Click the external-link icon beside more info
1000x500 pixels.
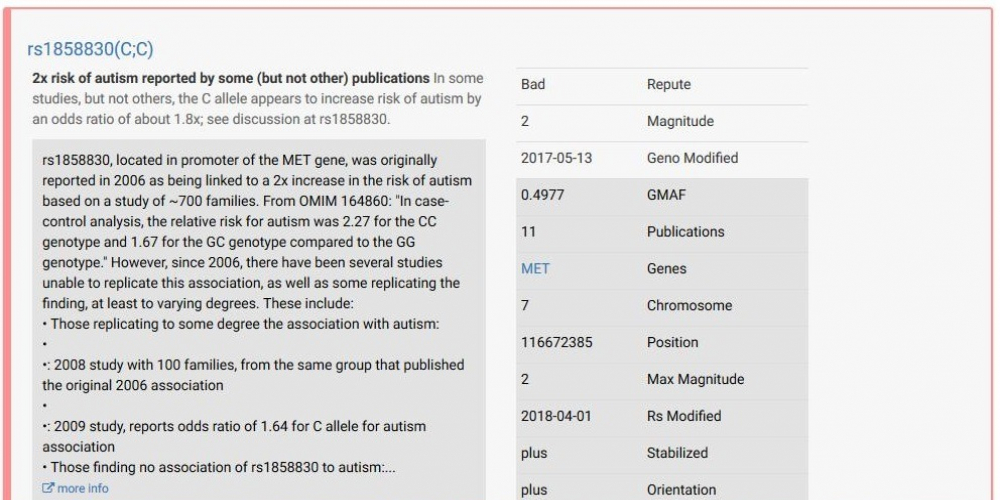[48, 488]
